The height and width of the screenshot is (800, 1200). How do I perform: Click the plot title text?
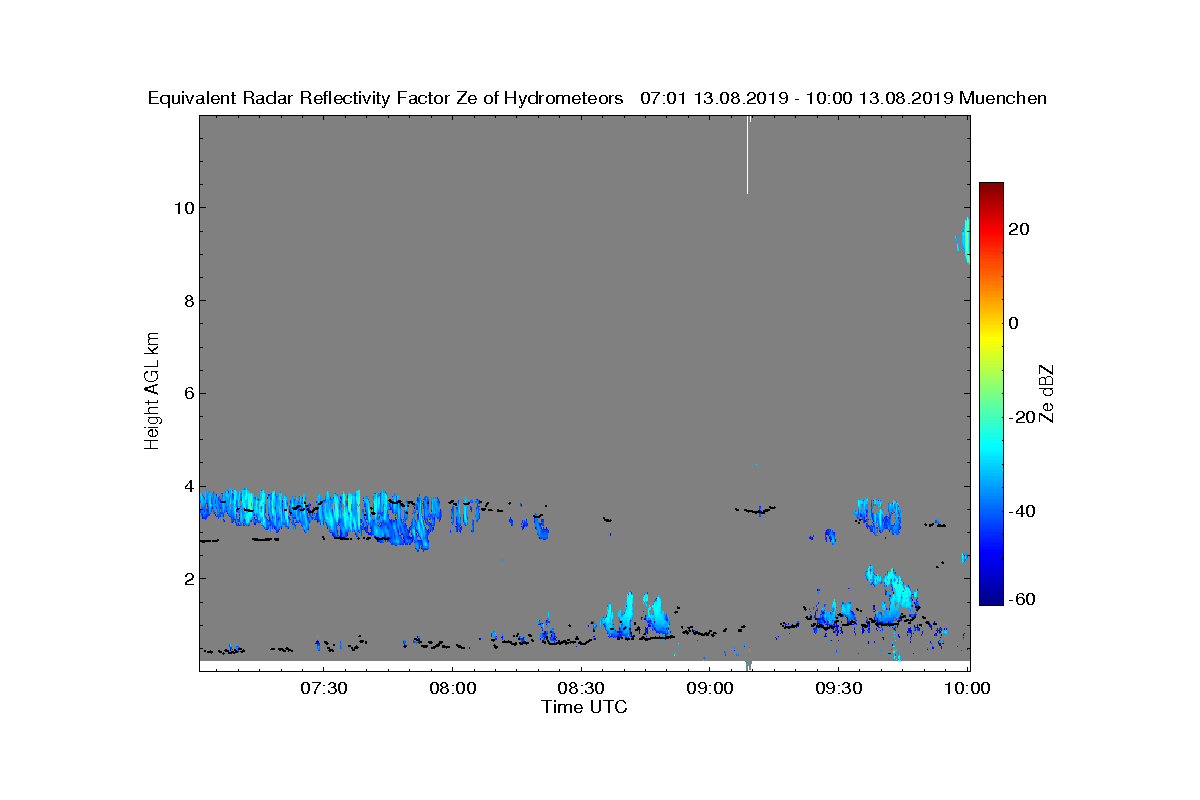coord(597,98)
